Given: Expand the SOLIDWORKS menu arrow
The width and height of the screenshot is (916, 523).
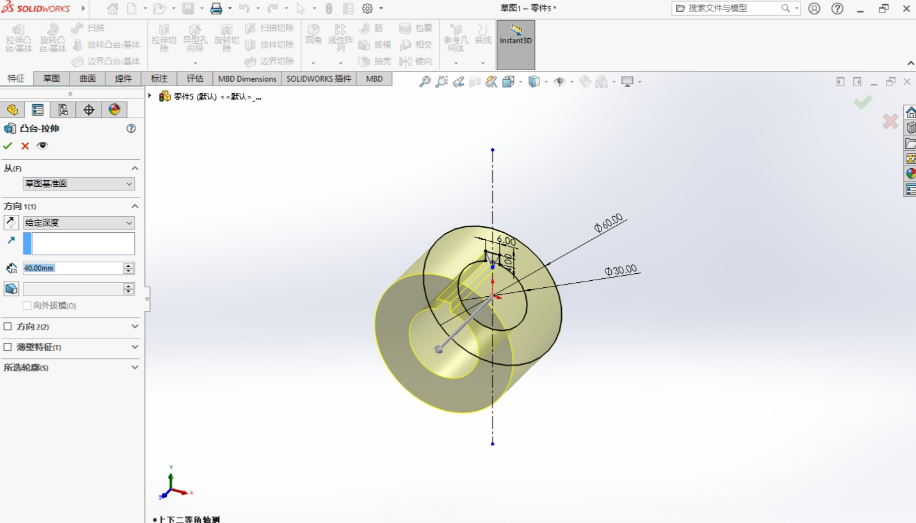Looking at the screenshot, I should coord(83,8).
